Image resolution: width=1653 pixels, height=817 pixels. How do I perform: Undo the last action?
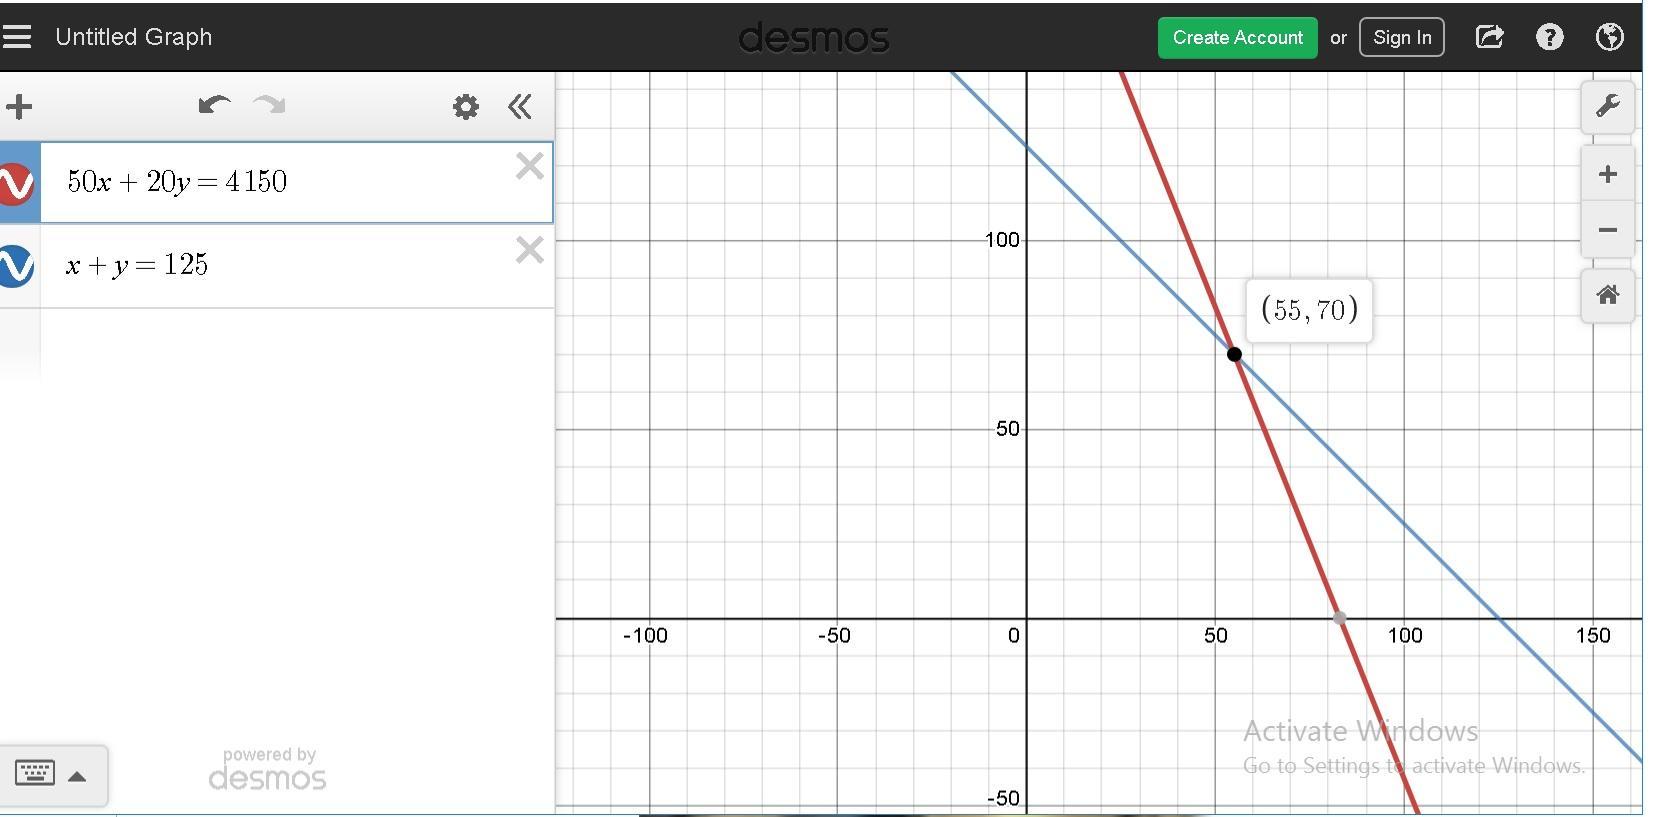[214, 105]
